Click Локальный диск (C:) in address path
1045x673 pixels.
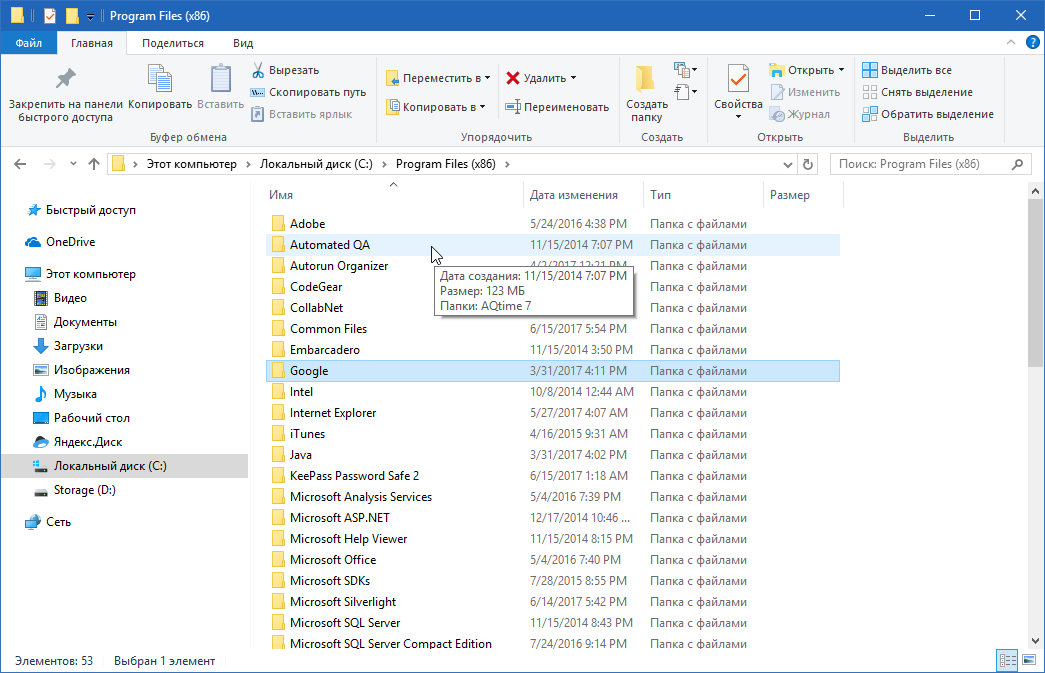click(x=316, y=164)
